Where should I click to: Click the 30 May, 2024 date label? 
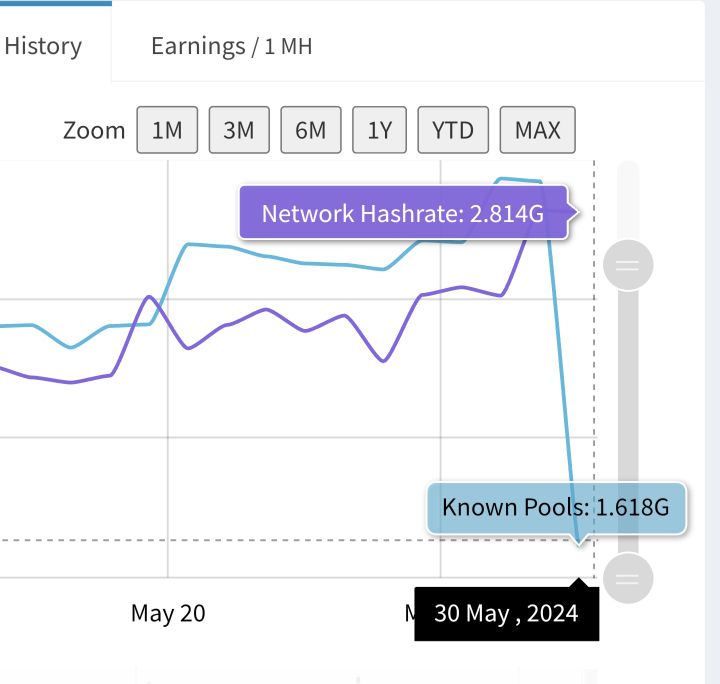[x=506, y=613]
